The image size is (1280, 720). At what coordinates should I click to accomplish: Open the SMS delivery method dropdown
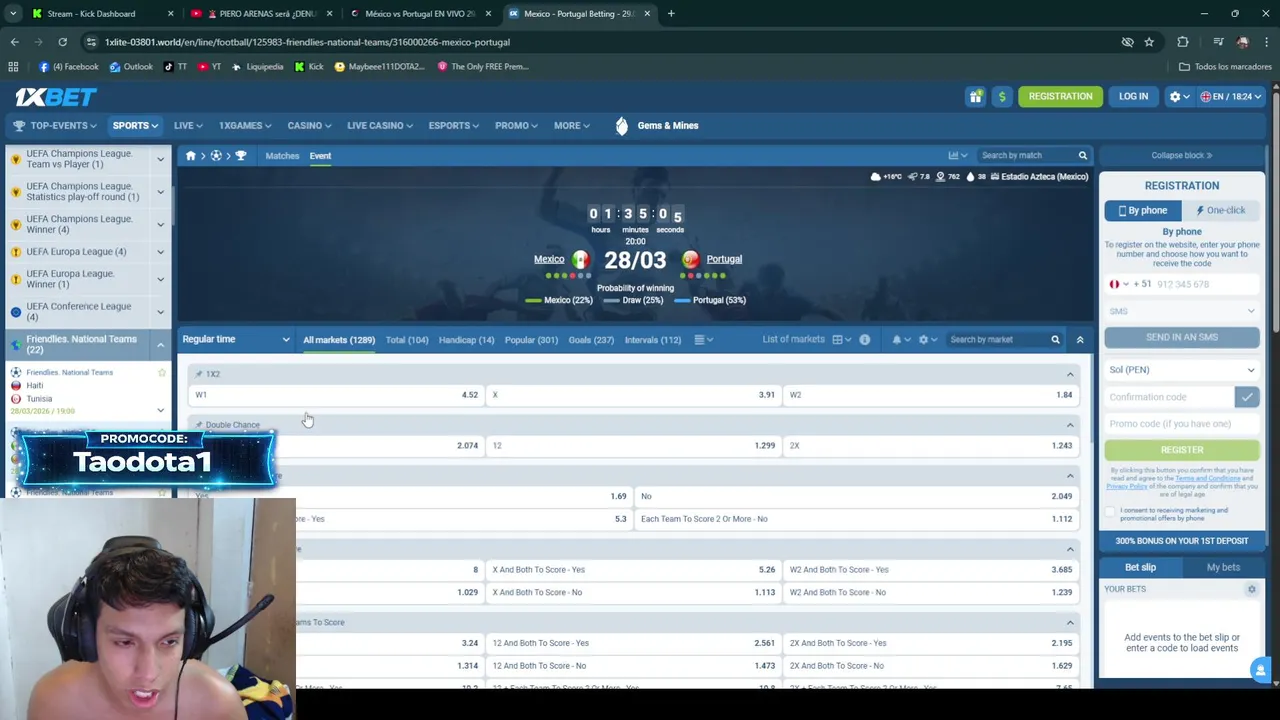(1181, 311)
